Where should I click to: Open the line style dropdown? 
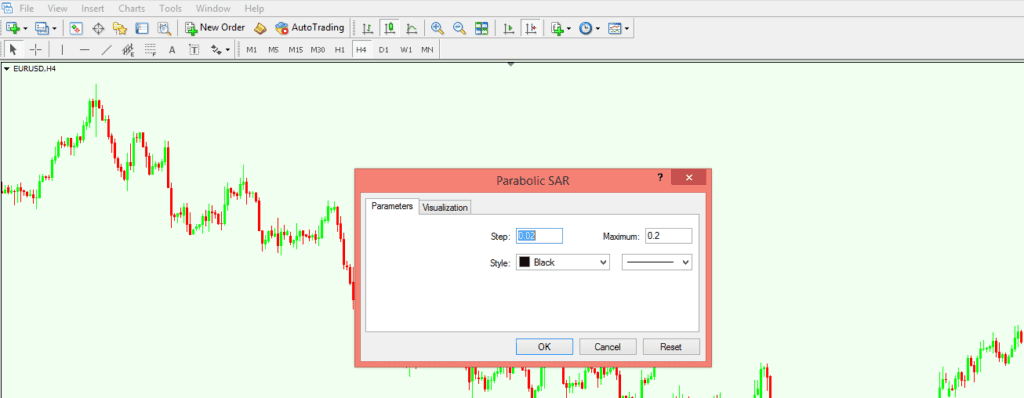[656, 262]
